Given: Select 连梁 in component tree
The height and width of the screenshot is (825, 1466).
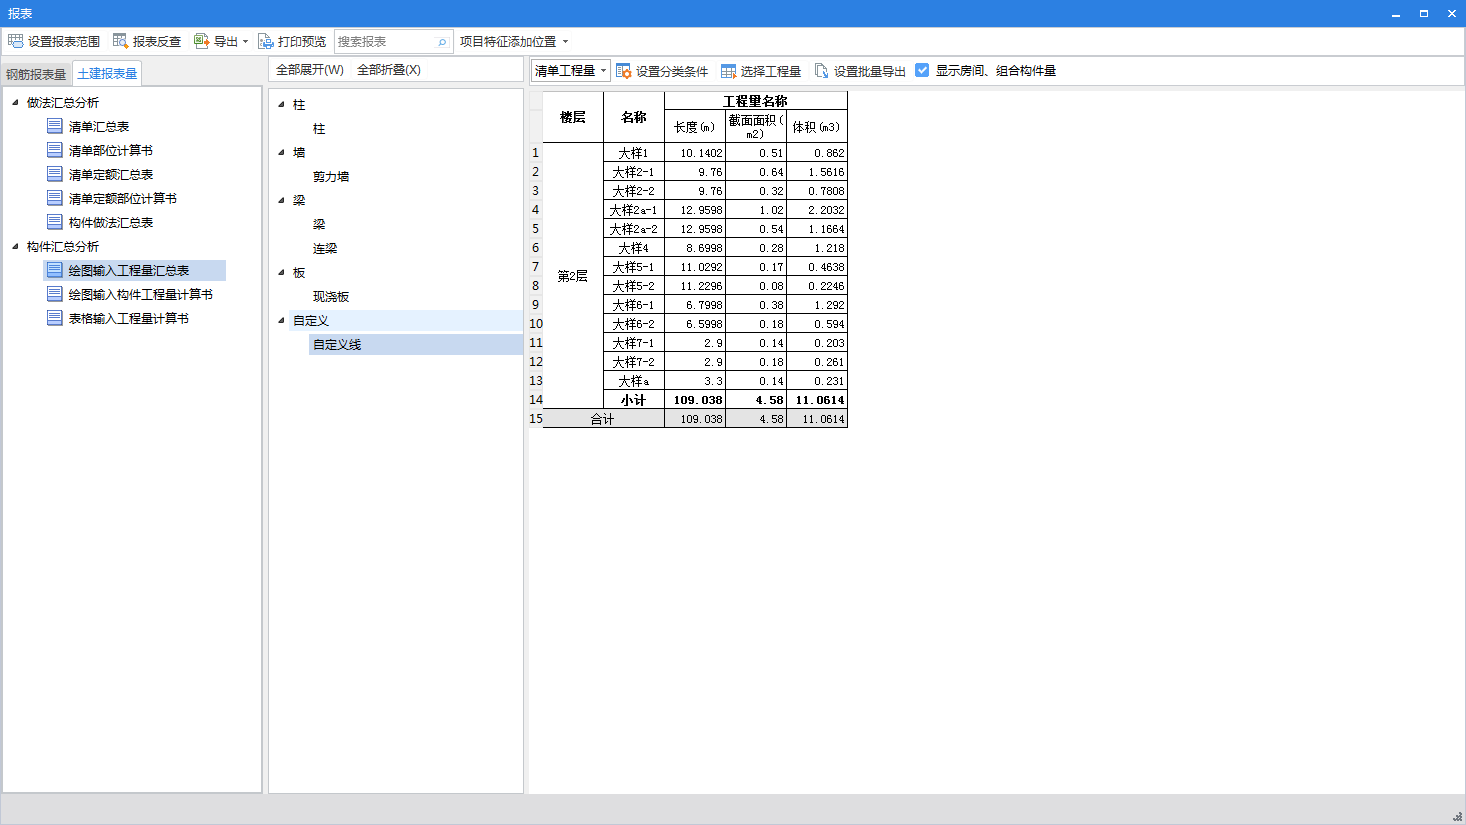Looking at the screenshot, I should pyautogui.click(x=325, y=248).
